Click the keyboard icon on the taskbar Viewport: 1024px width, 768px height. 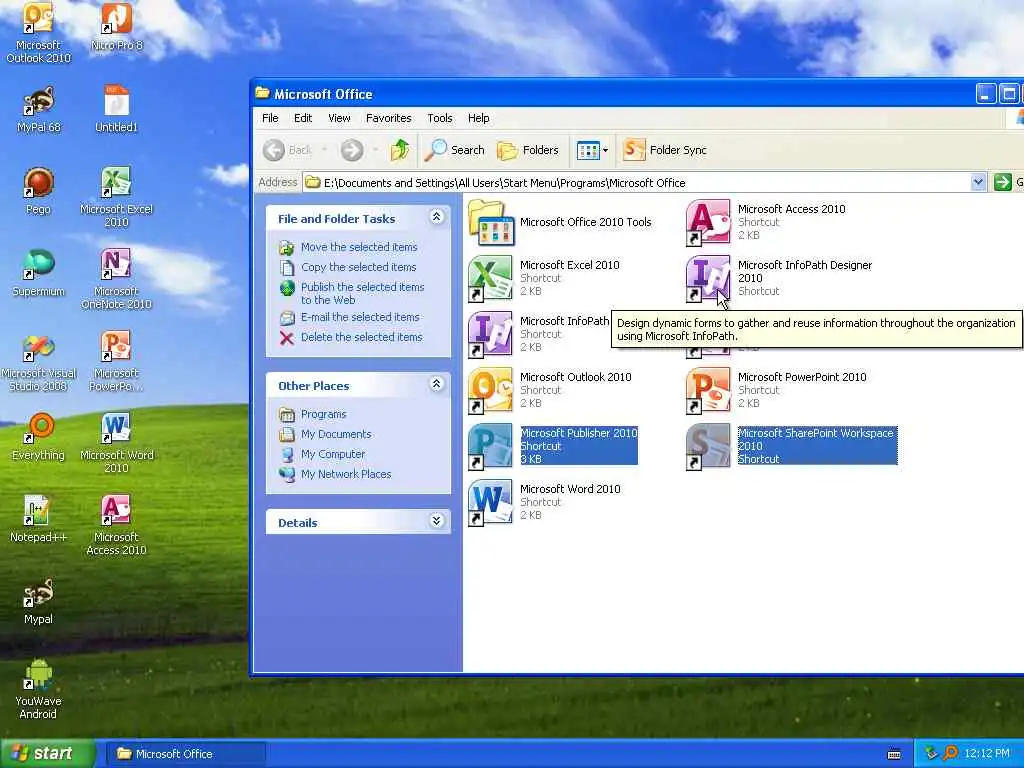tap(894, 754)
